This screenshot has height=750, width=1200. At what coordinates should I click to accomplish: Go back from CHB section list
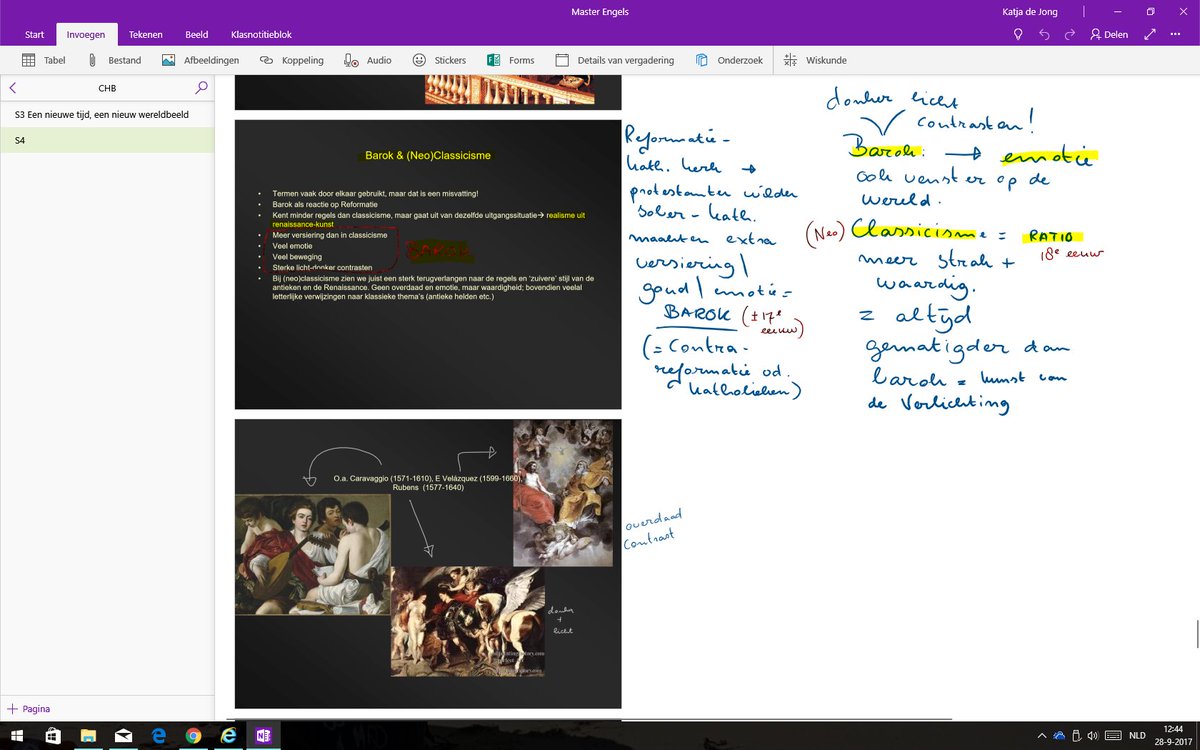coord(12,88)
